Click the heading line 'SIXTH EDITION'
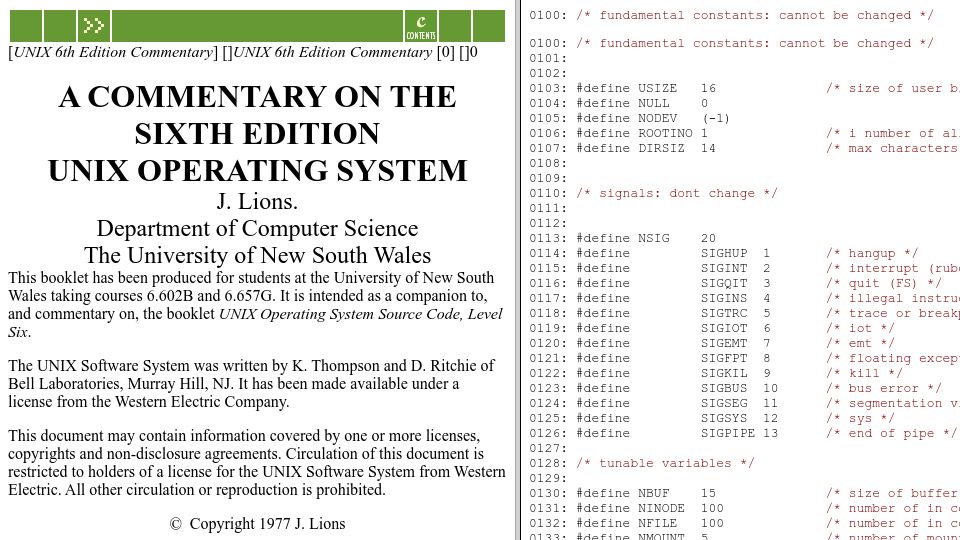This screenshot has width=960, height=540. point(257,133)
